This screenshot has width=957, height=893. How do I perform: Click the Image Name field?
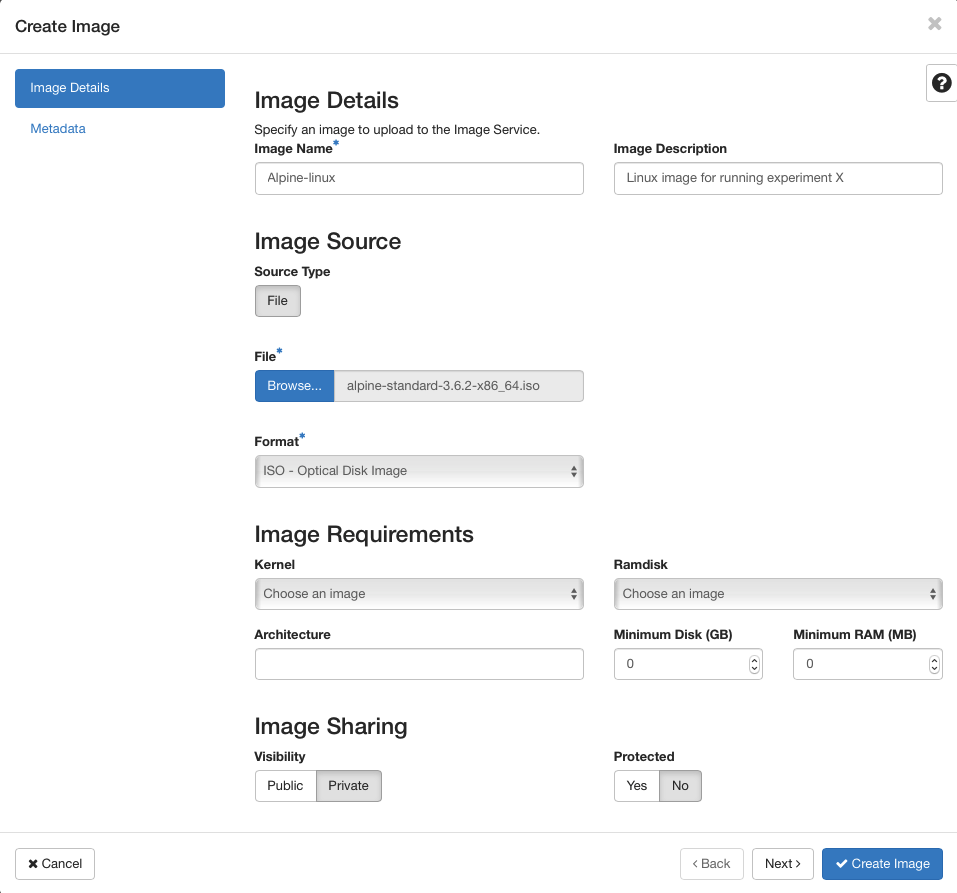419,178
